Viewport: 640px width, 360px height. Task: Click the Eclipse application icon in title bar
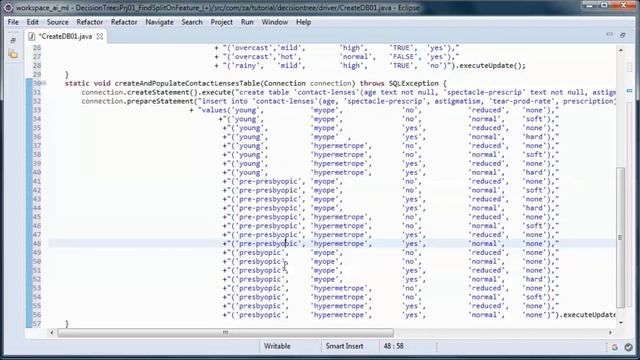[8, 8]
